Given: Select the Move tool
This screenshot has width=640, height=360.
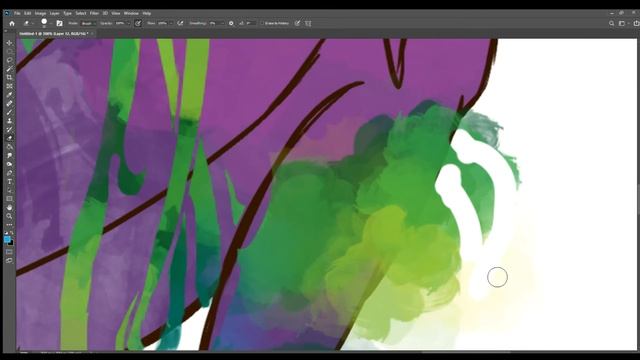Looking at the screenshot, I should point(9,43).
